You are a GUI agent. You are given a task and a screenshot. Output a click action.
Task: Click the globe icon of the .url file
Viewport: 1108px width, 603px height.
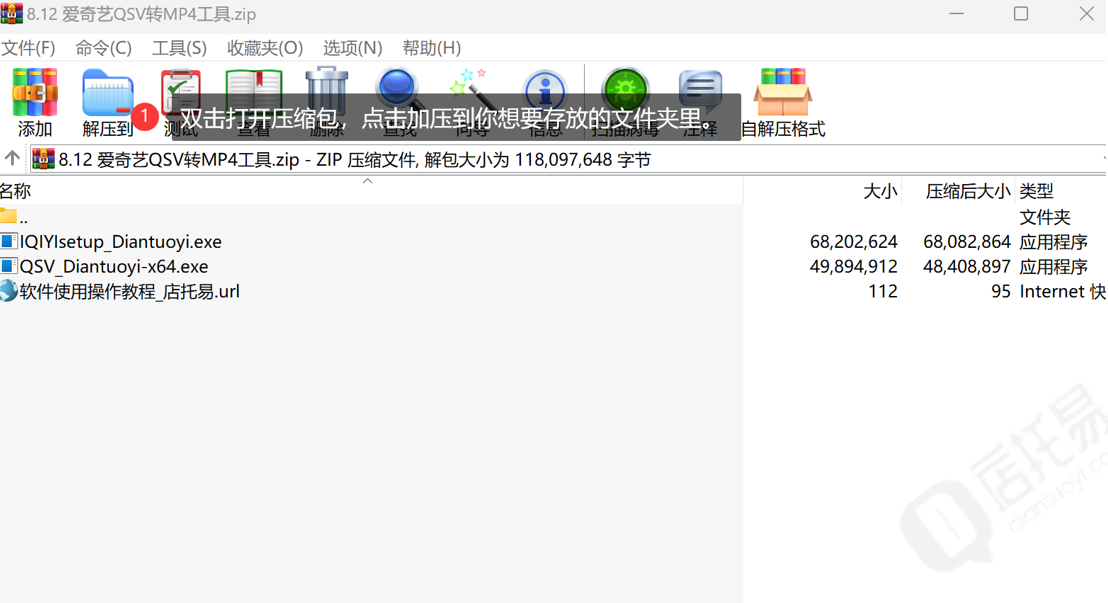click(8, 291)
